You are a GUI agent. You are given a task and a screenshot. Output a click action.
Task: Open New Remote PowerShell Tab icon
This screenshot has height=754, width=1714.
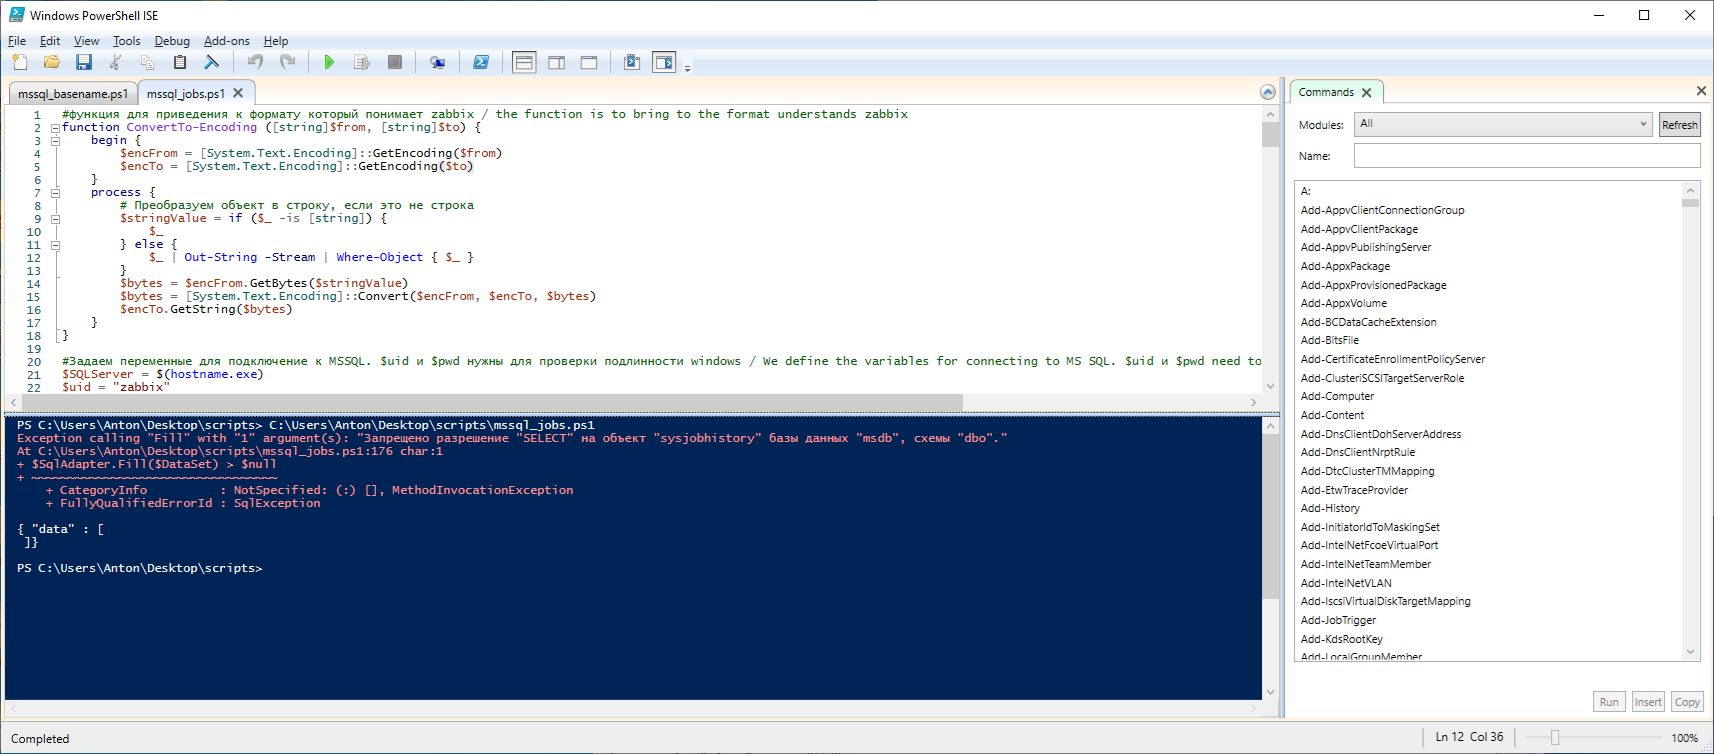coord(437,62)
